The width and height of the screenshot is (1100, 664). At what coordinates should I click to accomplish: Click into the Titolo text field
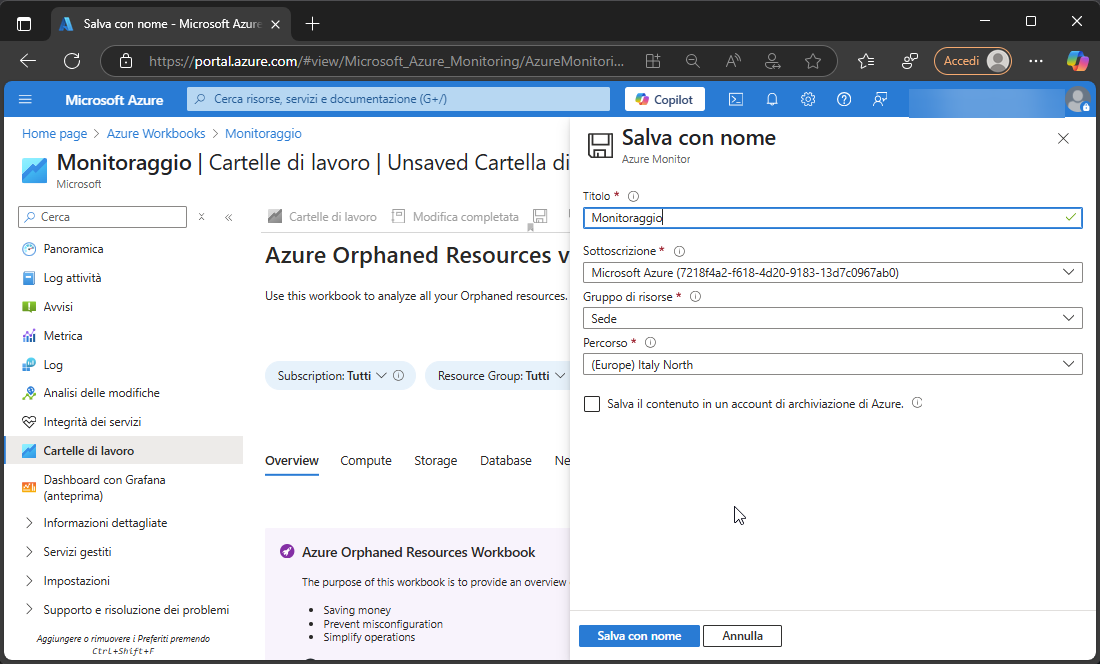click(x=820, y=217)
